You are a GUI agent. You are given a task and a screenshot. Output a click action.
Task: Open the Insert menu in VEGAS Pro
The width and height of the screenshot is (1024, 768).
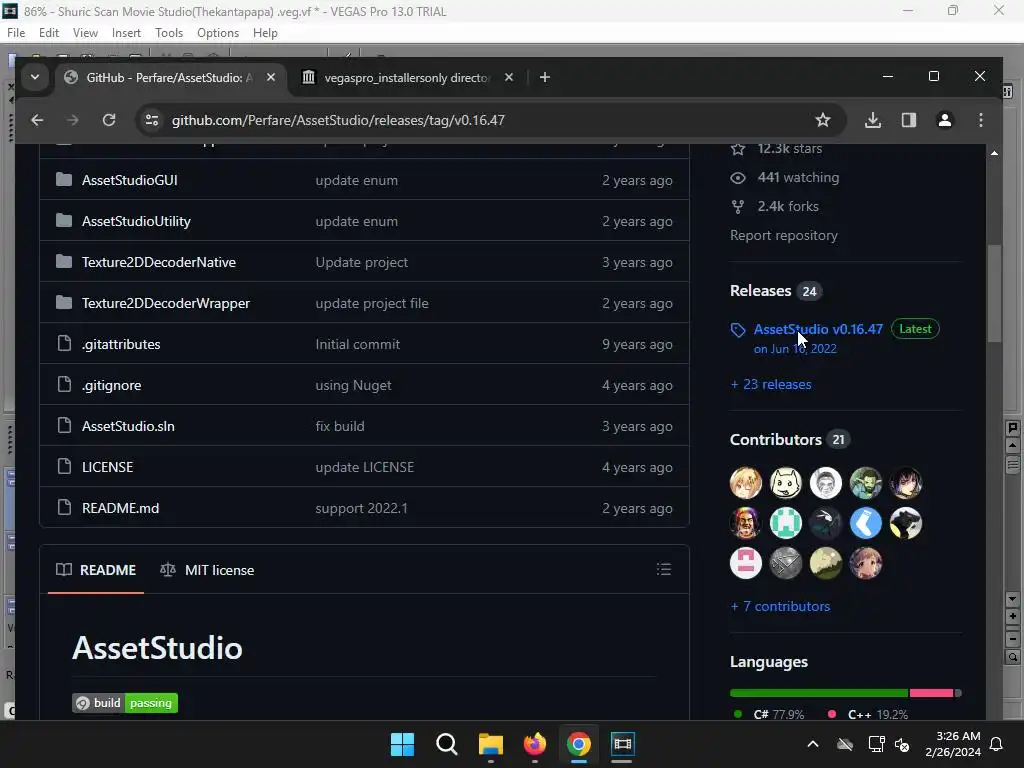pos(126,33)
